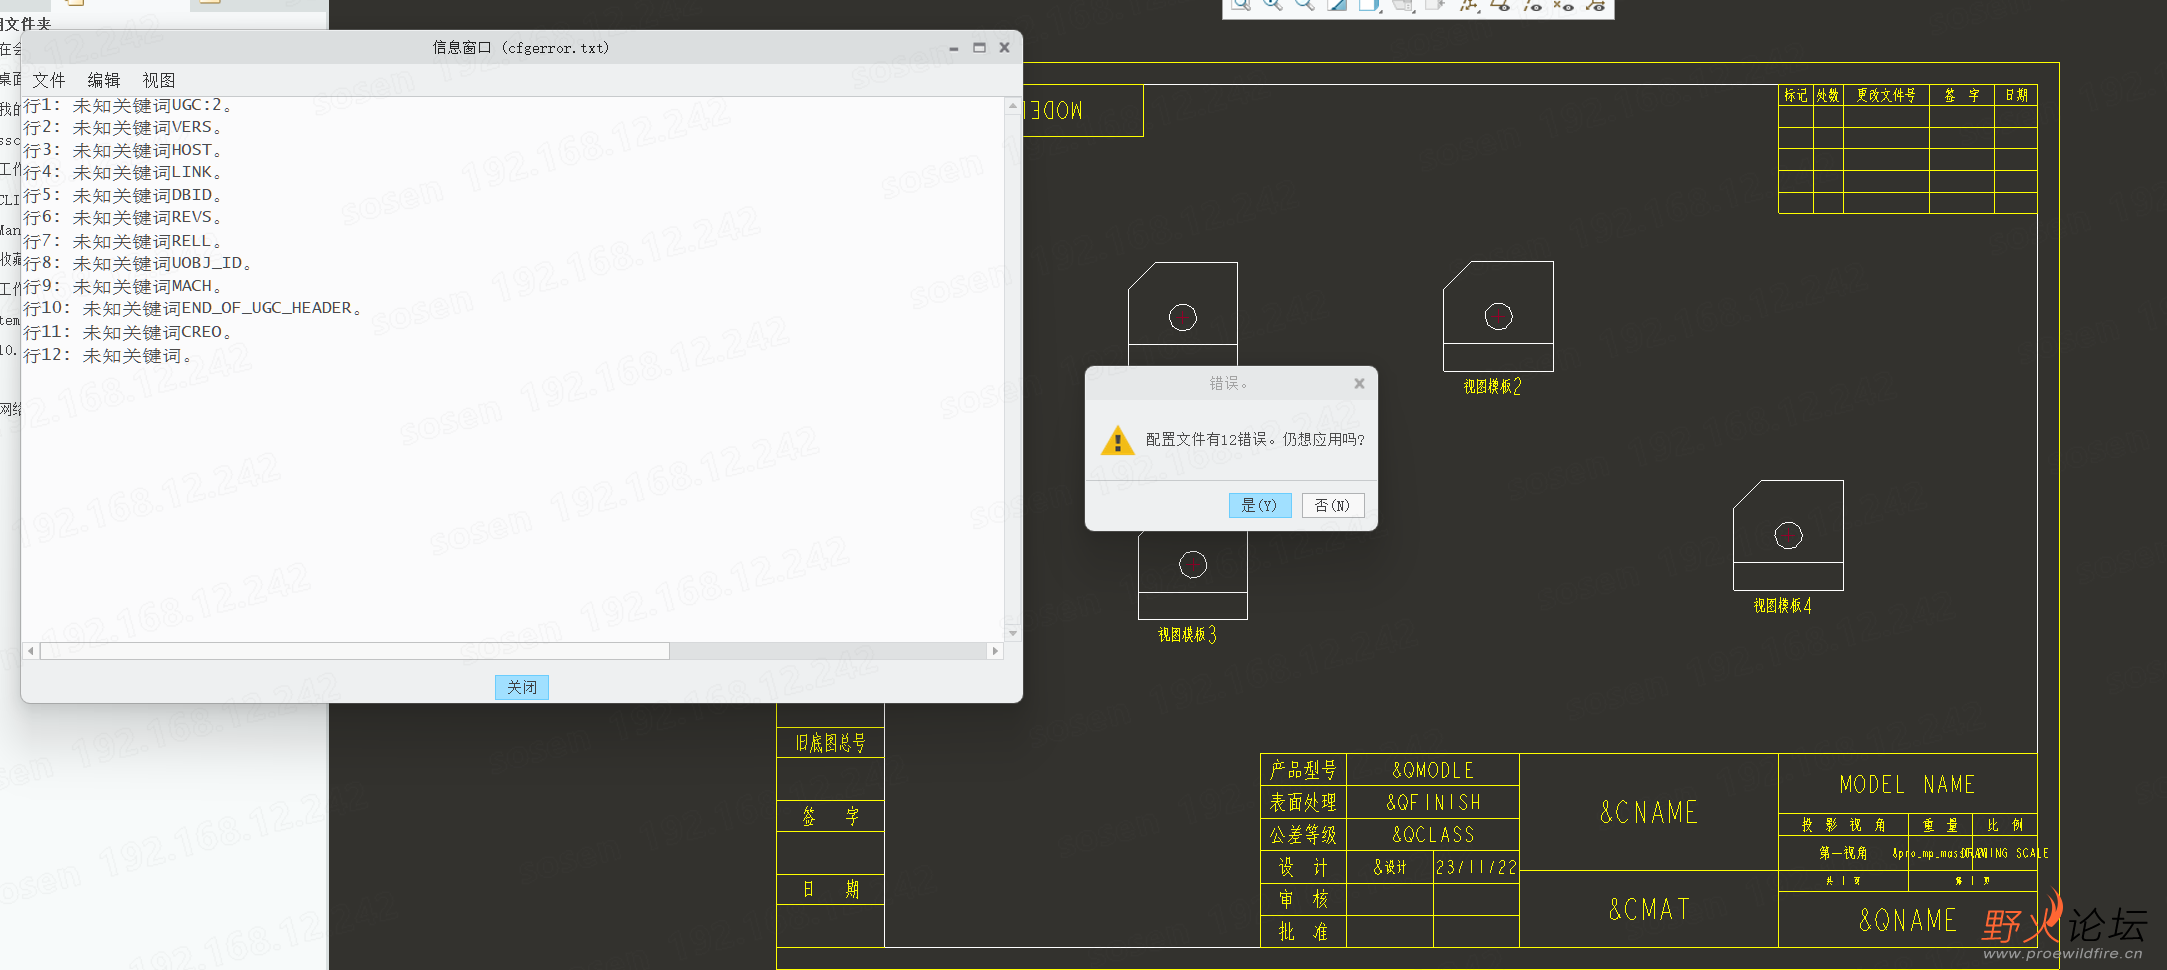Click the vertical scrollbar down arrow
Screen dimensions: 2167x970
pos(1013,633)
